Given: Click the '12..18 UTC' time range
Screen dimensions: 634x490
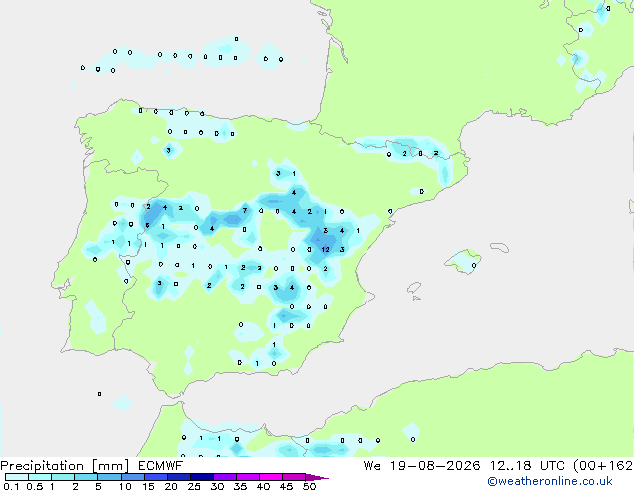Looking at the screenshot, I should (x=527, y=466).
